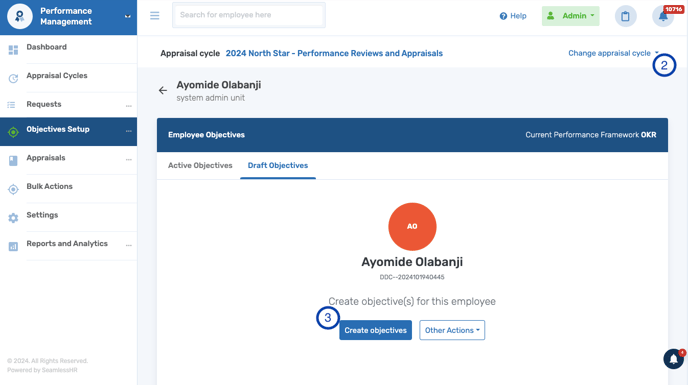Open Appraisals in sidebar

tap(46, 158)
